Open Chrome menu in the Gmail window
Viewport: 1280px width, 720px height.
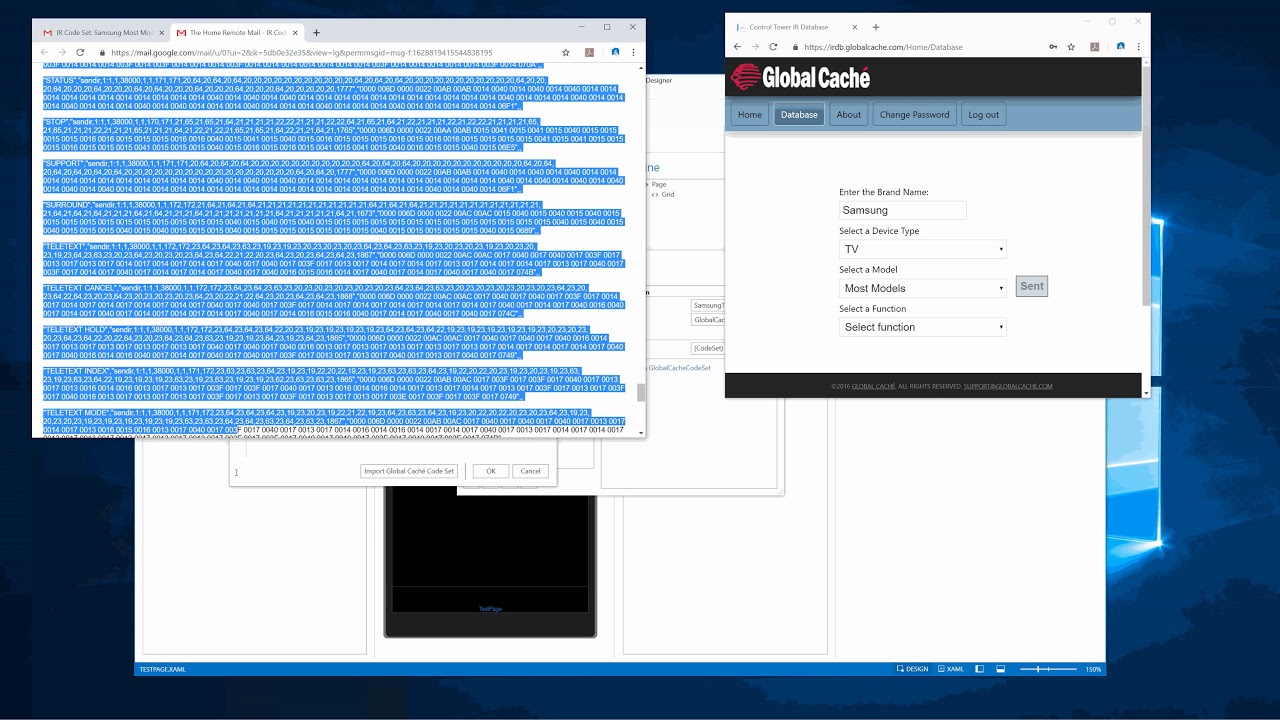pyautogui.click(x=633, y=52)
